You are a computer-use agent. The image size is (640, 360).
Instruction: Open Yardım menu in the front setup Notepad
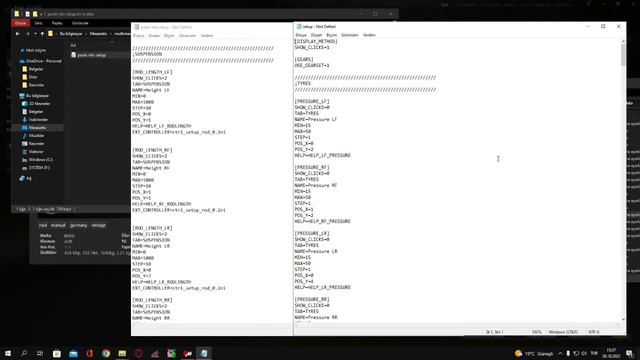coord(369,35)
